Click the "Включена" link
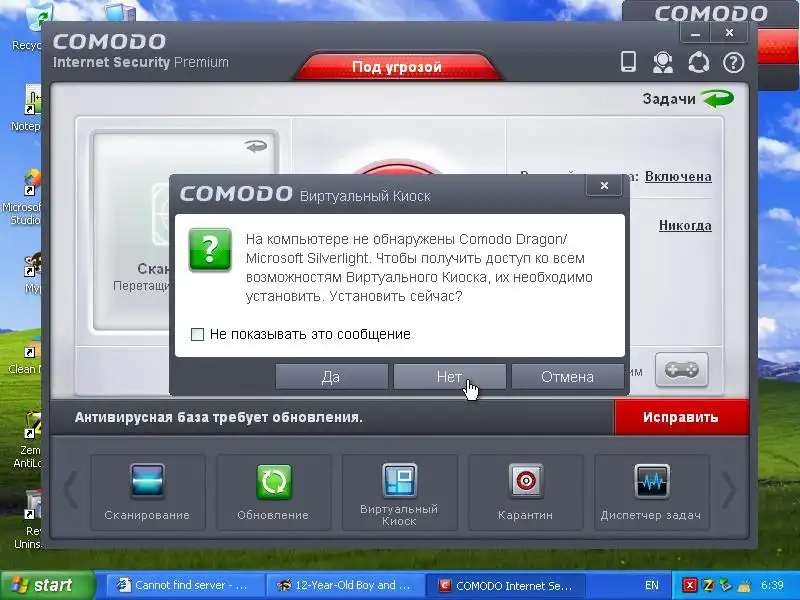 (678, 177)
